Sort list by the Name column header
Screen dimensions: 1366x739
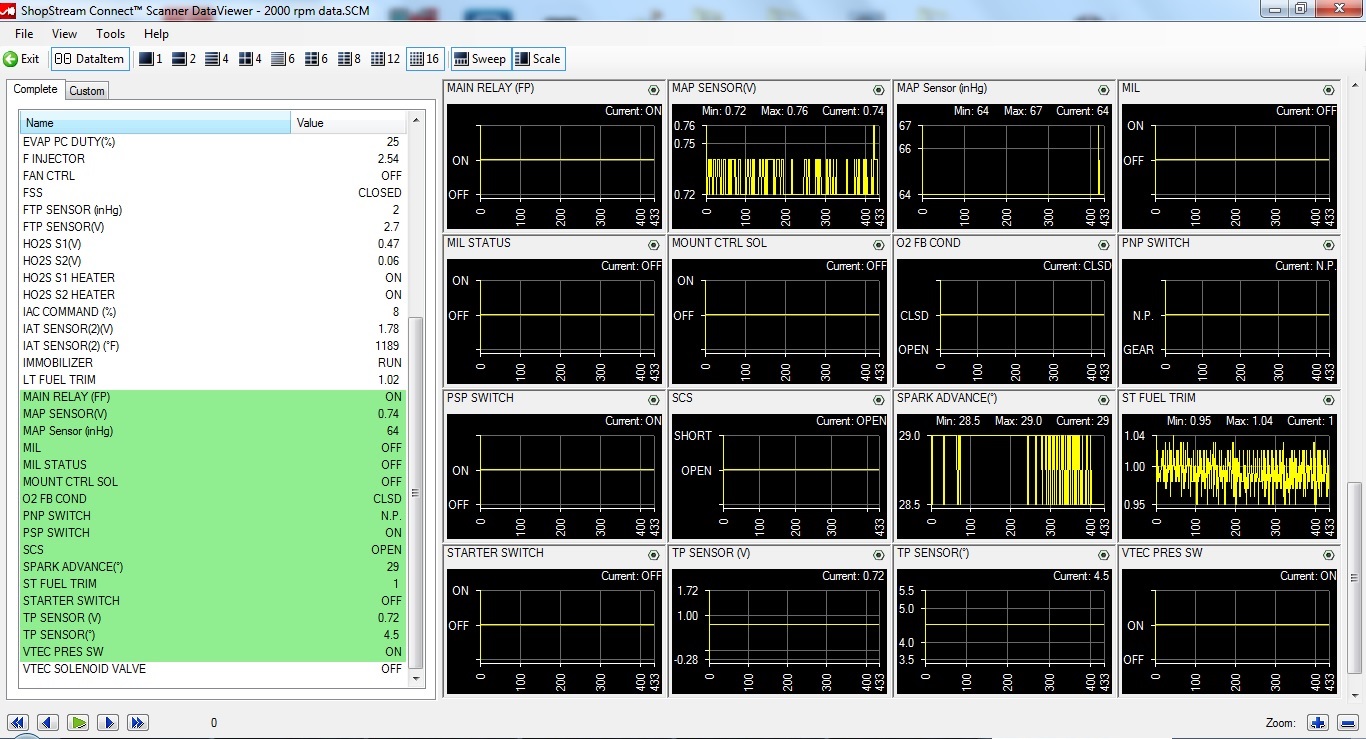[x=156, y=123]
